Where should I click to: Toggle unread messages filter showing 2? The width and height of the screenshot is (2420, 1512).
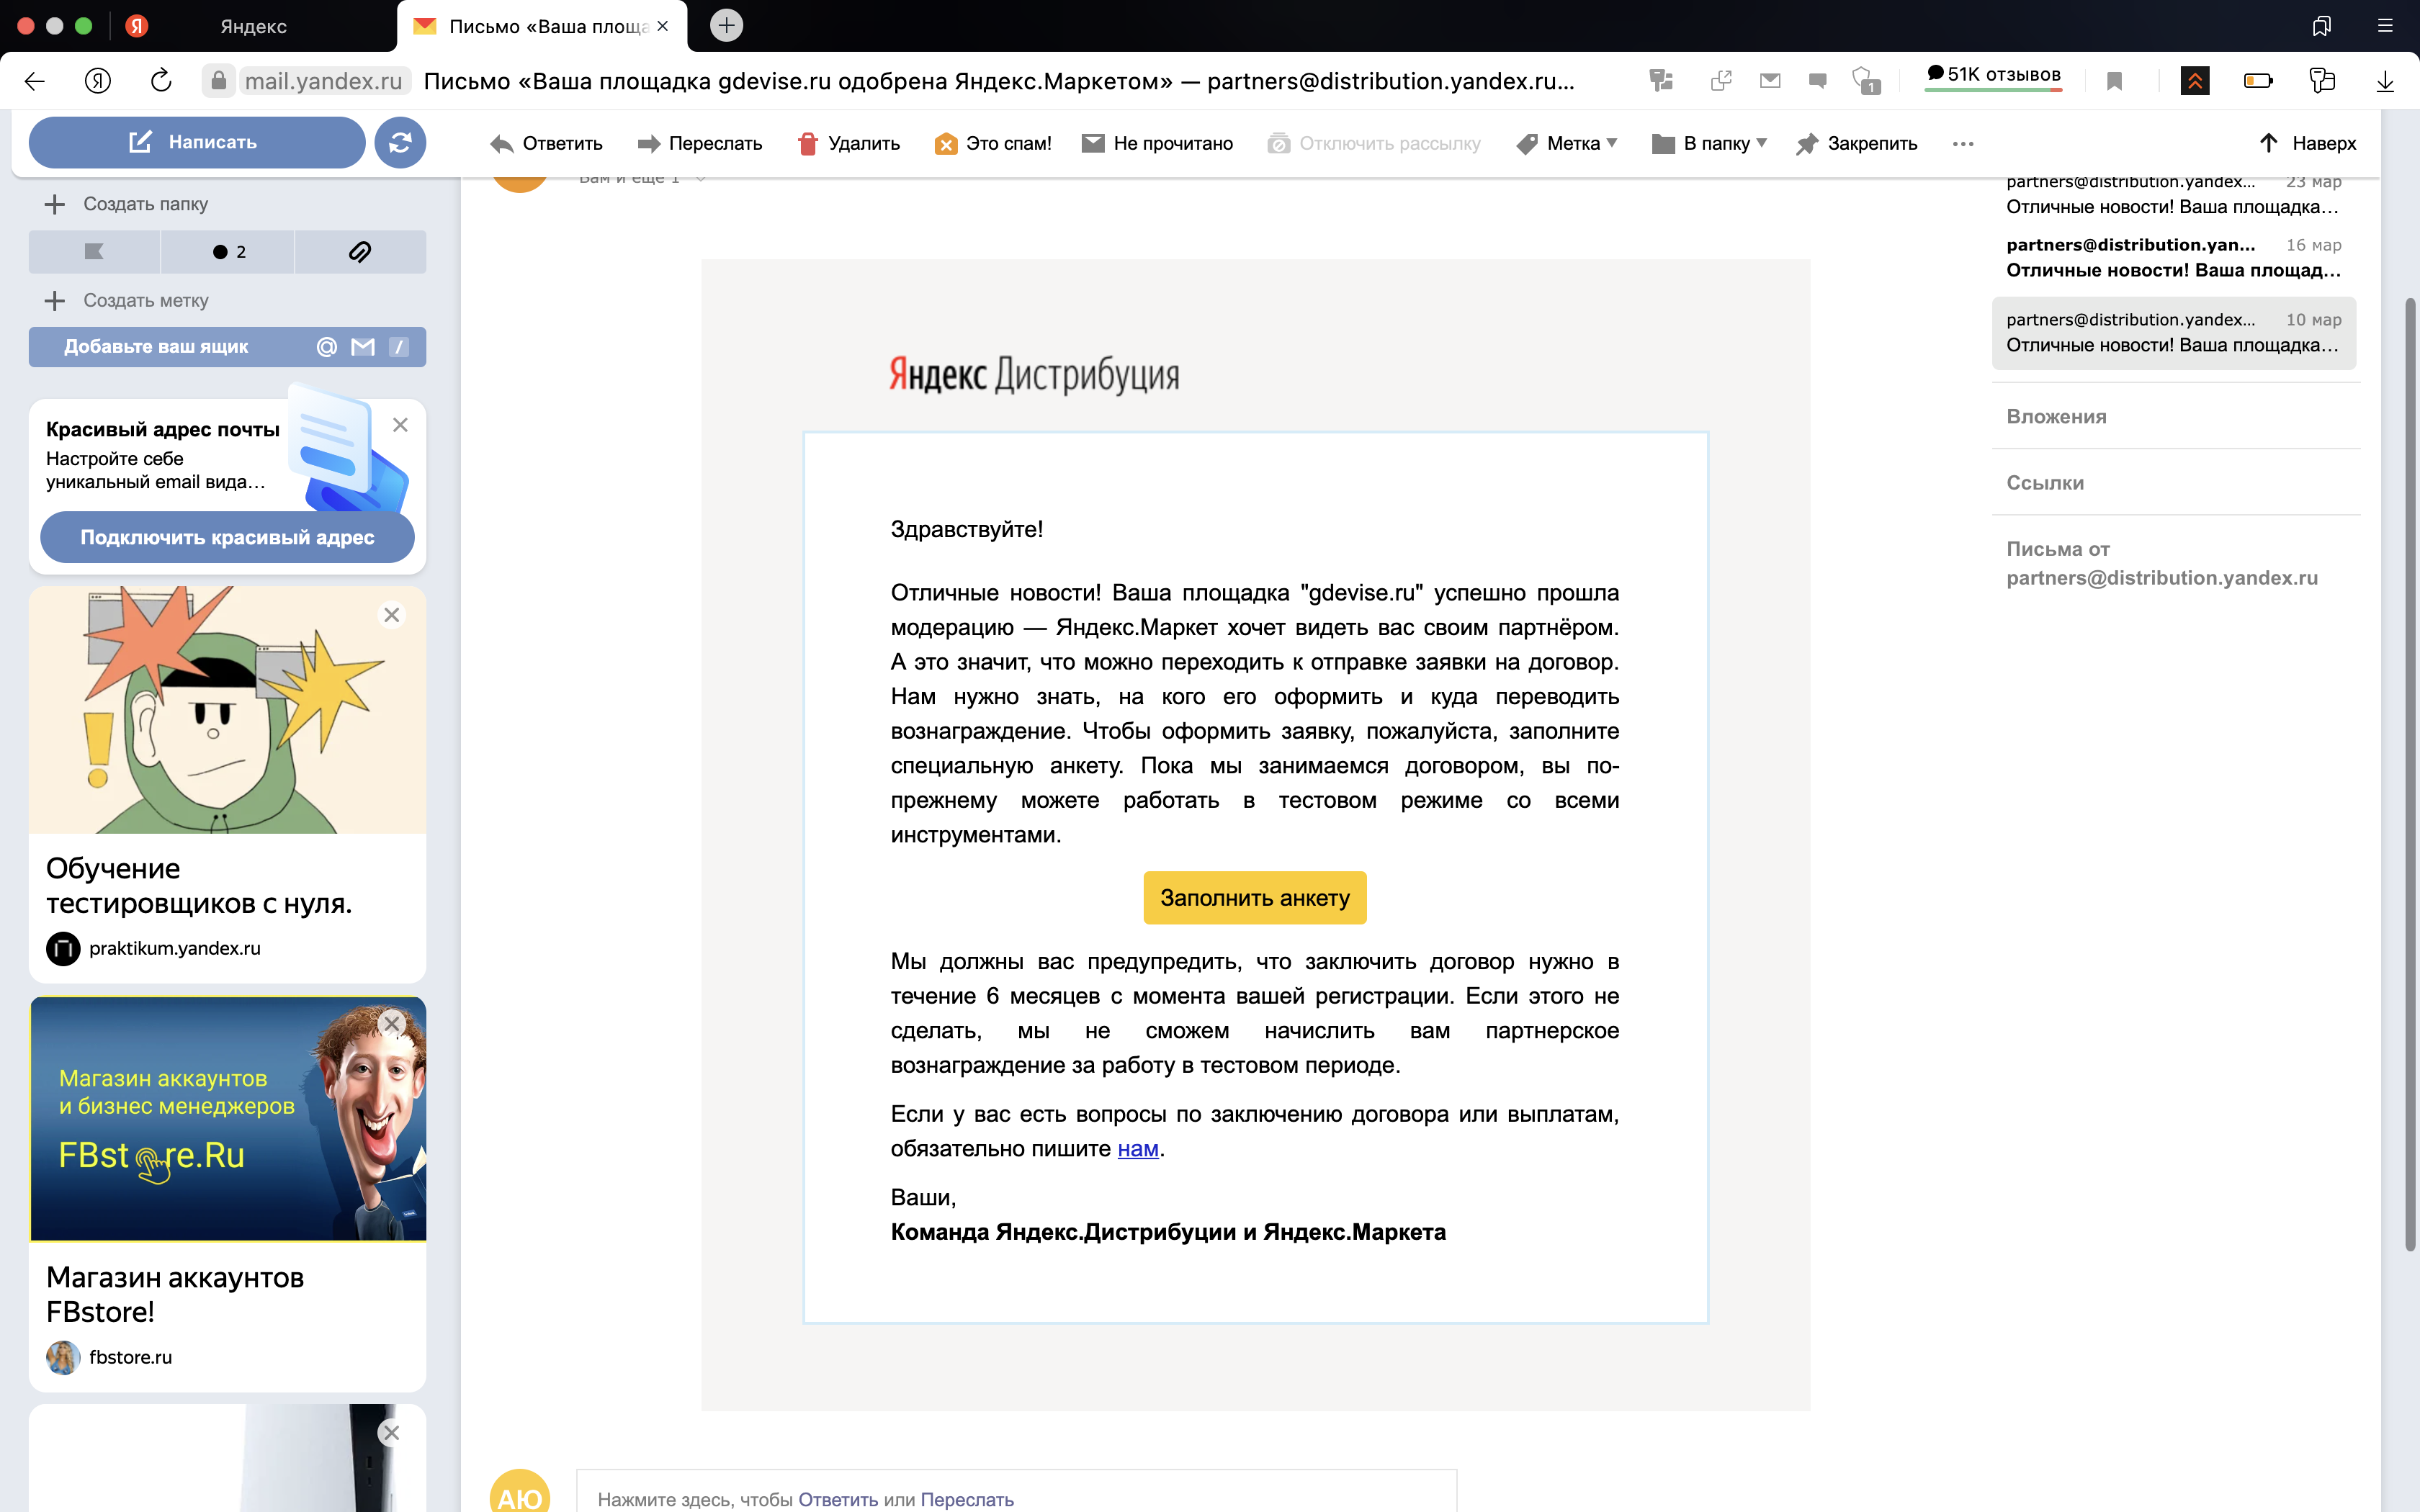(228, 252)
